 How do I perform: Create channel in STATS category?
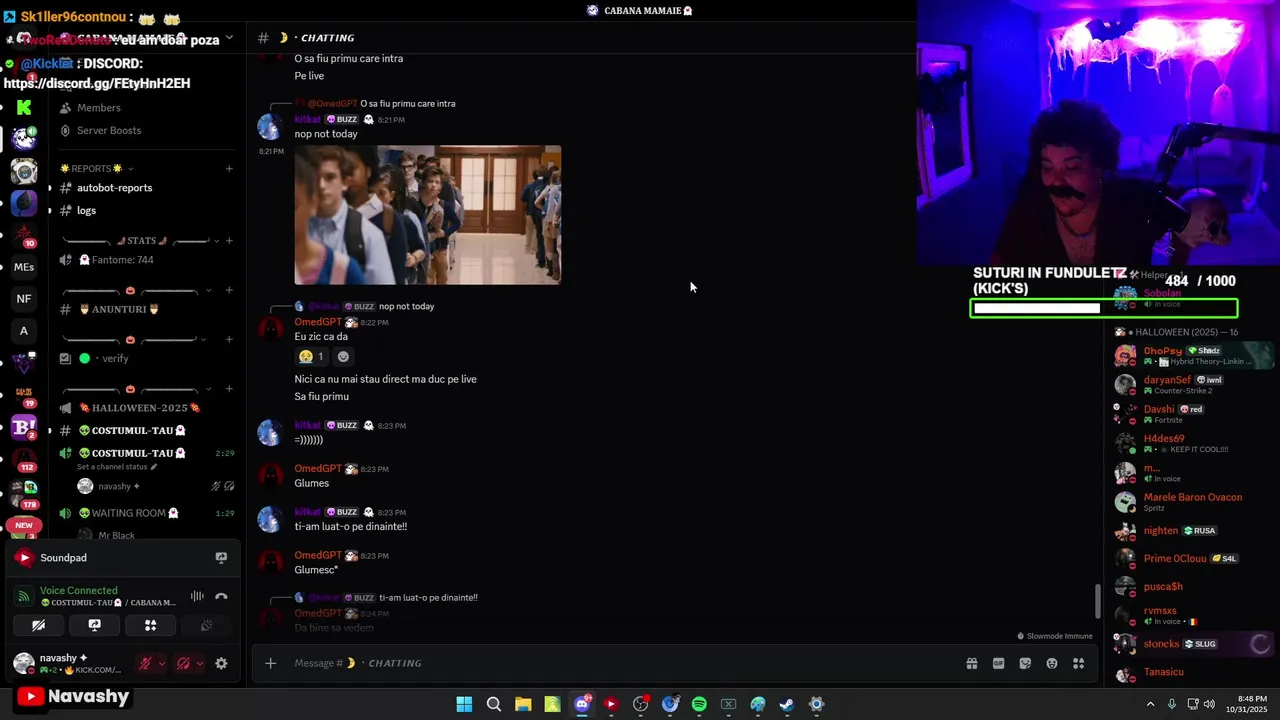click(229, 241)
